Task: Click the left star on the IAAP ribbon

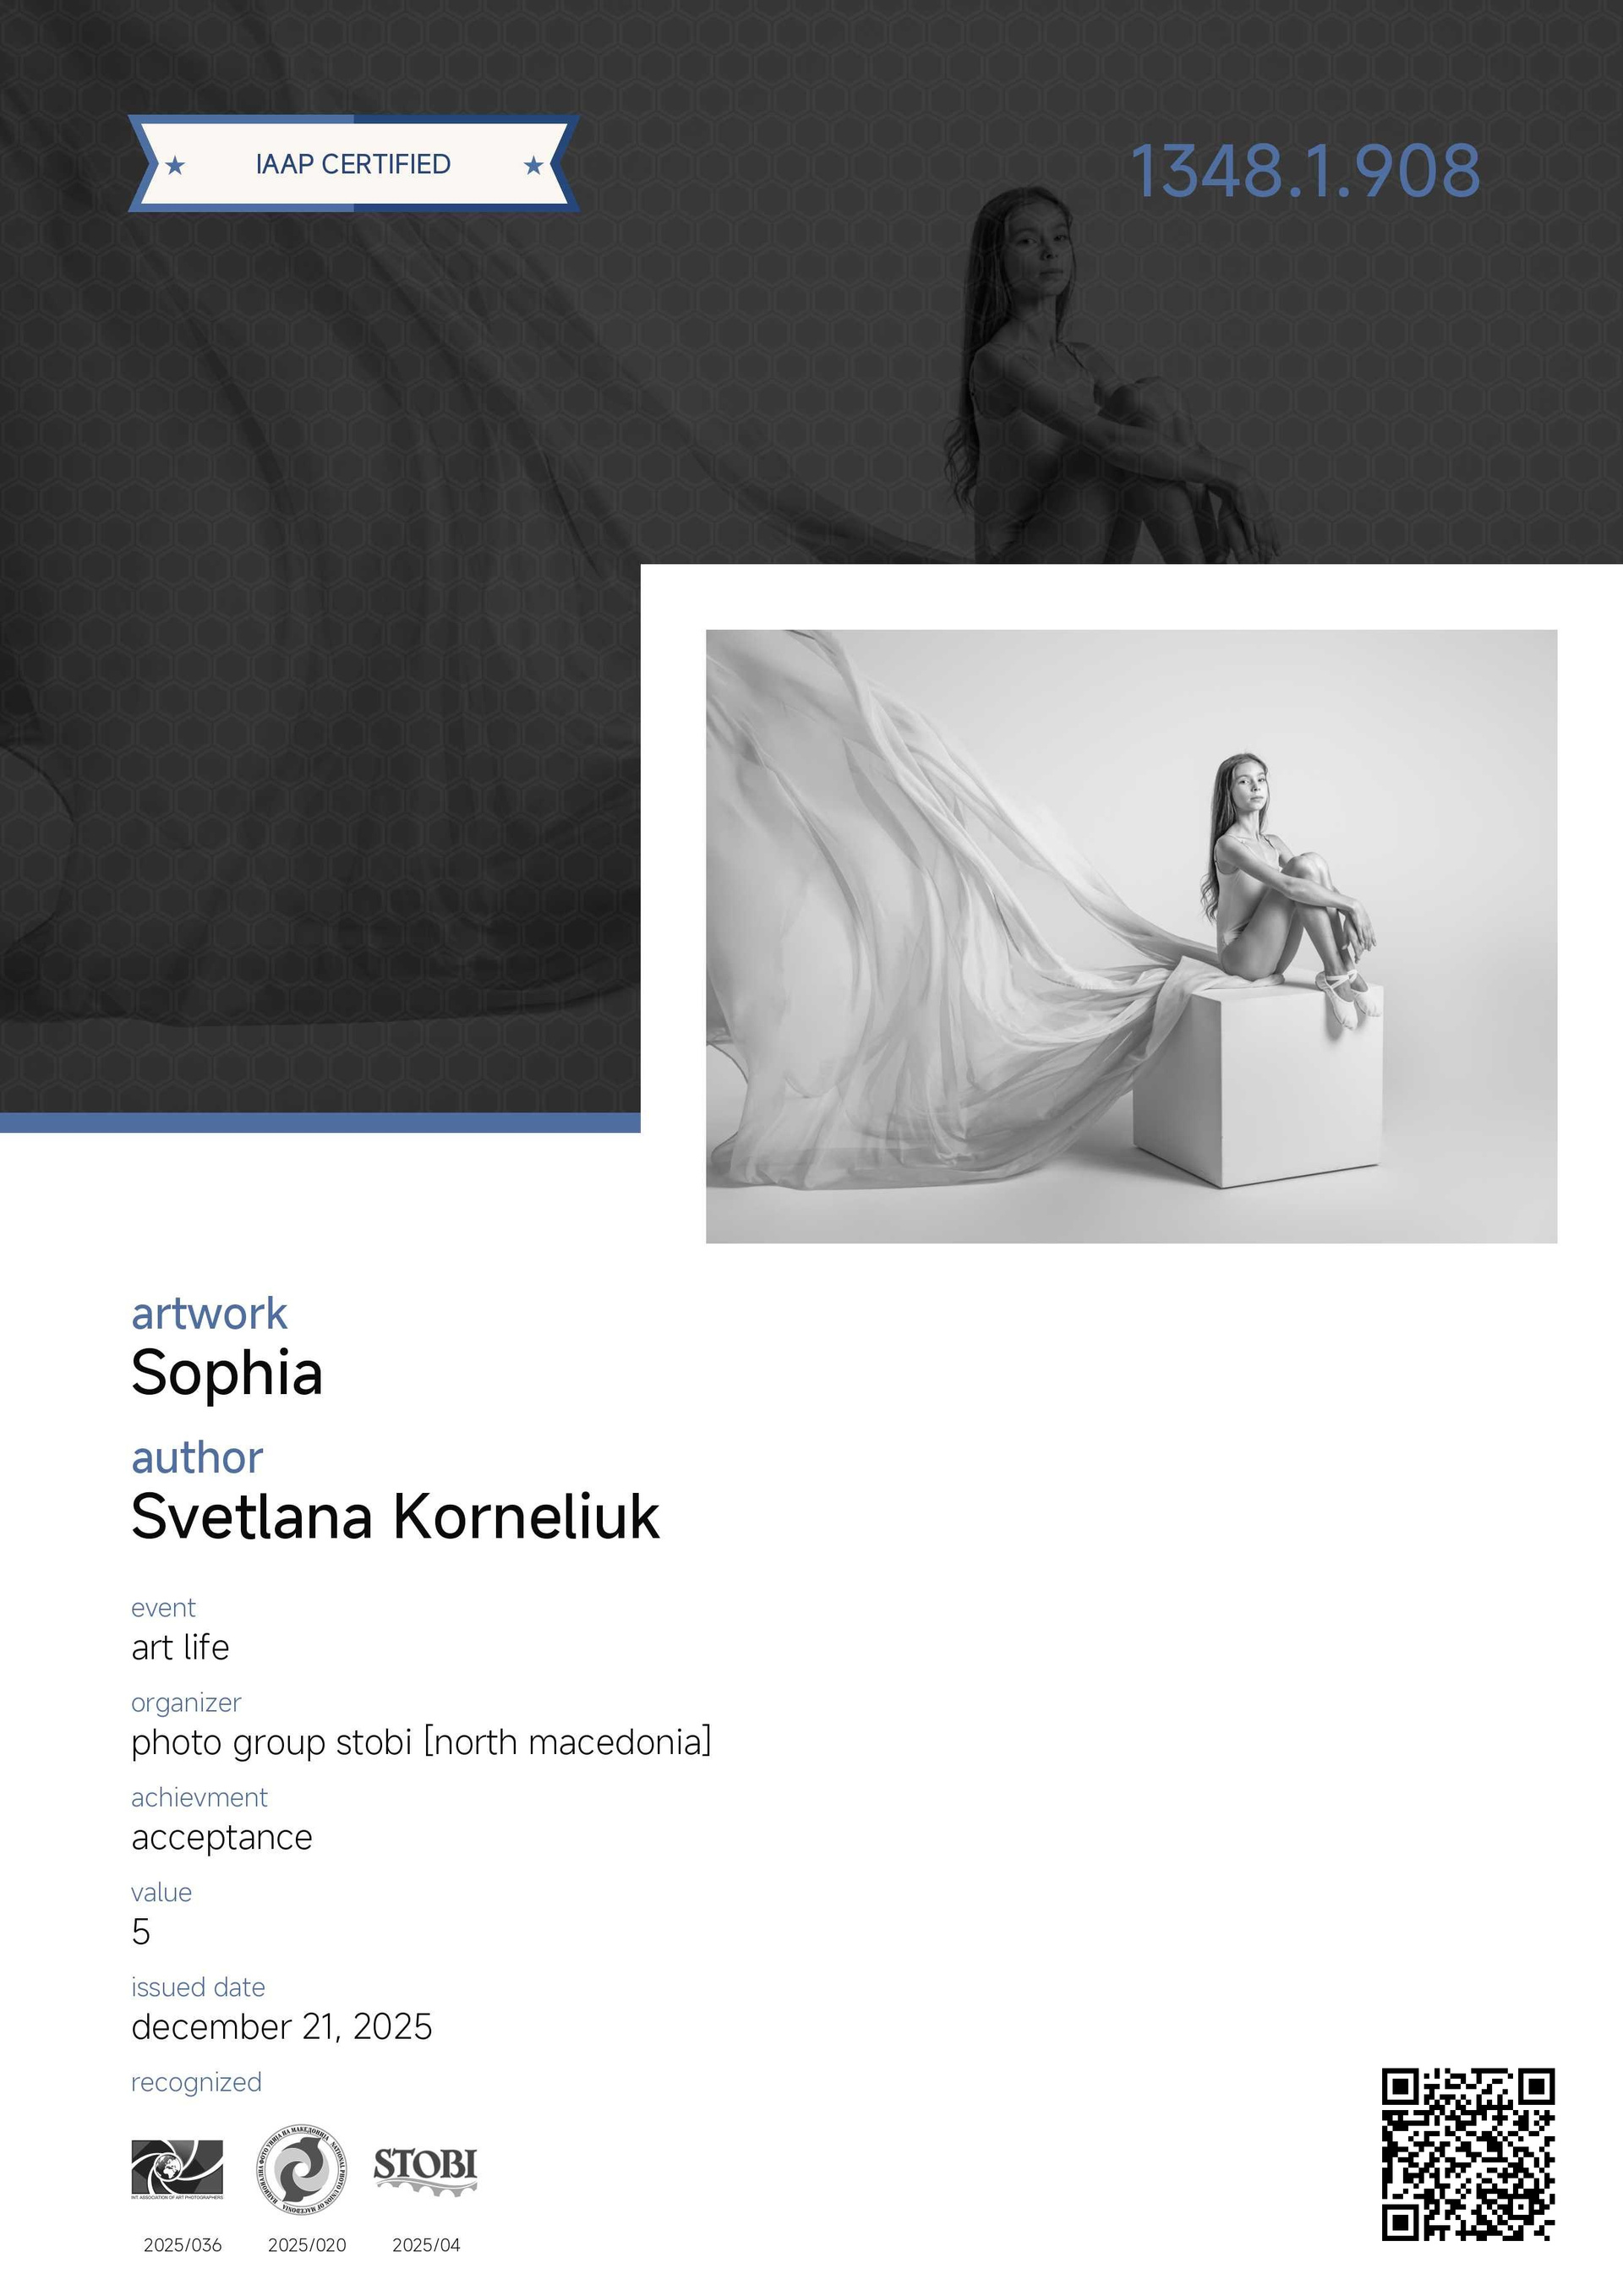Action: click(175, 165)
